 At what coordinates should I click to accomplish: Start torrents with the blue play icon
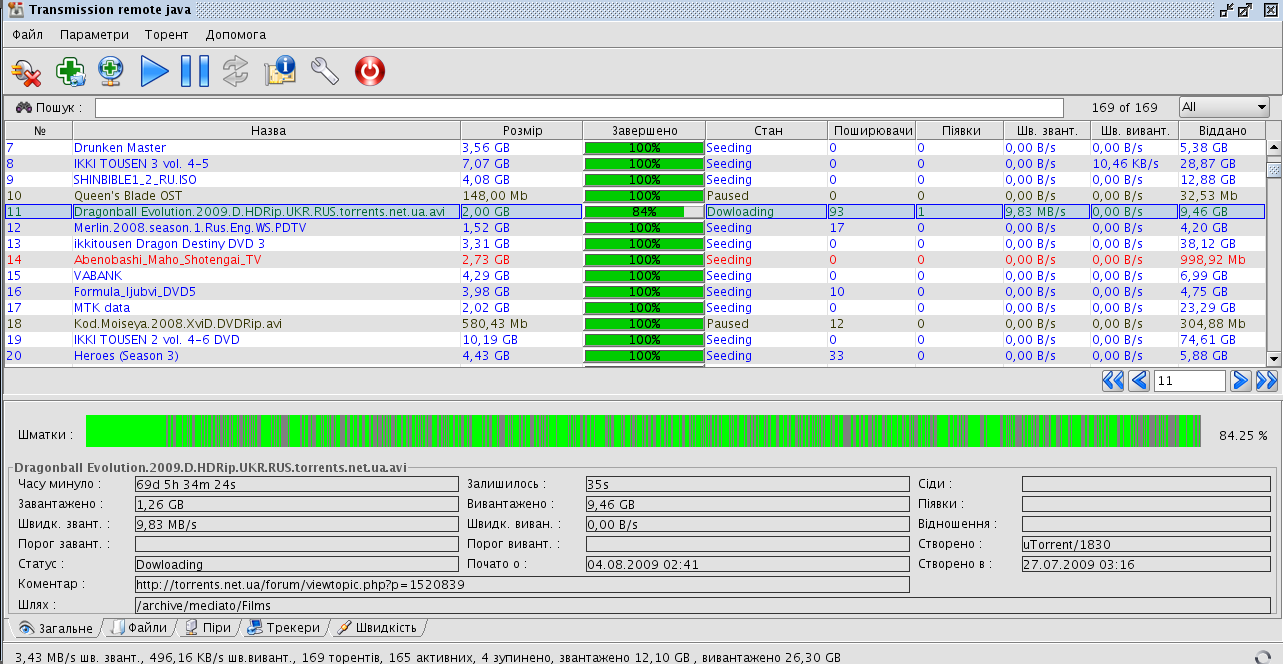154,71
